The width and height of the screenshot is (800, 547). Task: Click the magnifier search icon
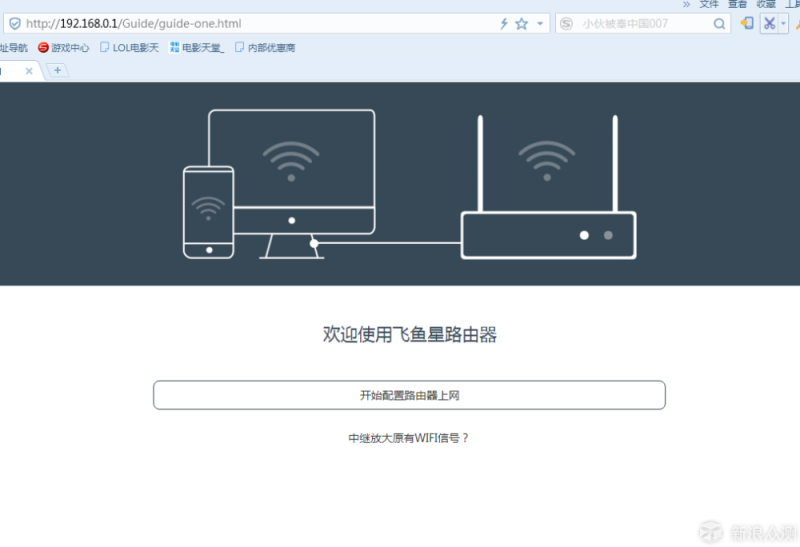coord(719,23)
